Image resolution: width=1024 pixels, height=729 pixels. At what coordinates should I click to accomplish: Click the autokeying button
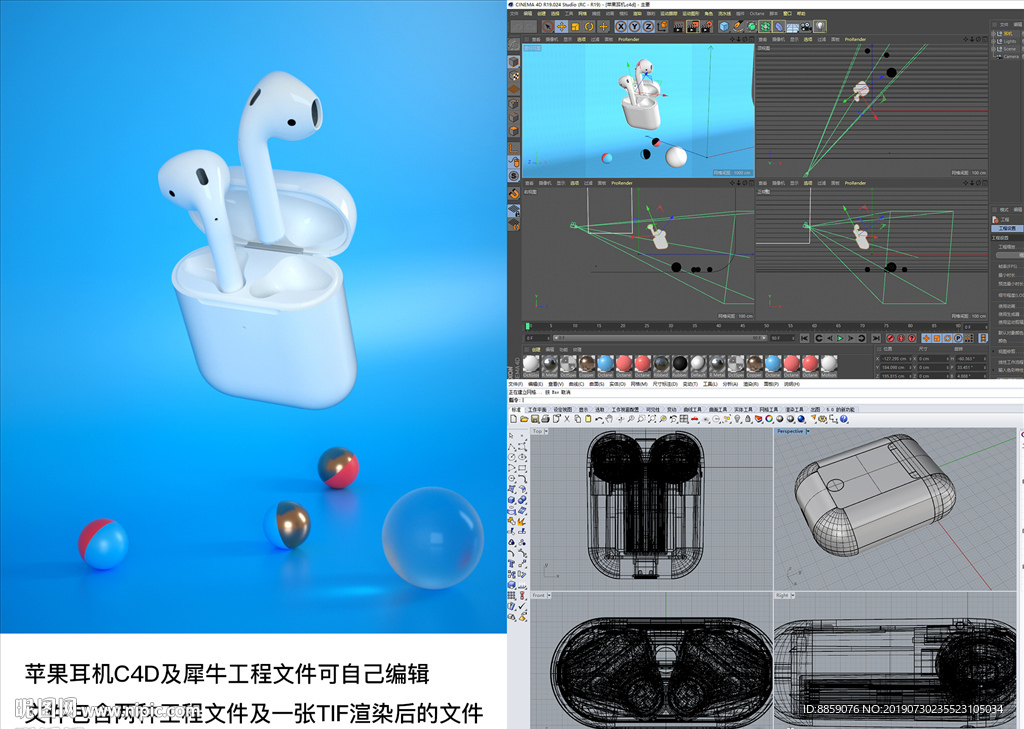pos(901,338)
